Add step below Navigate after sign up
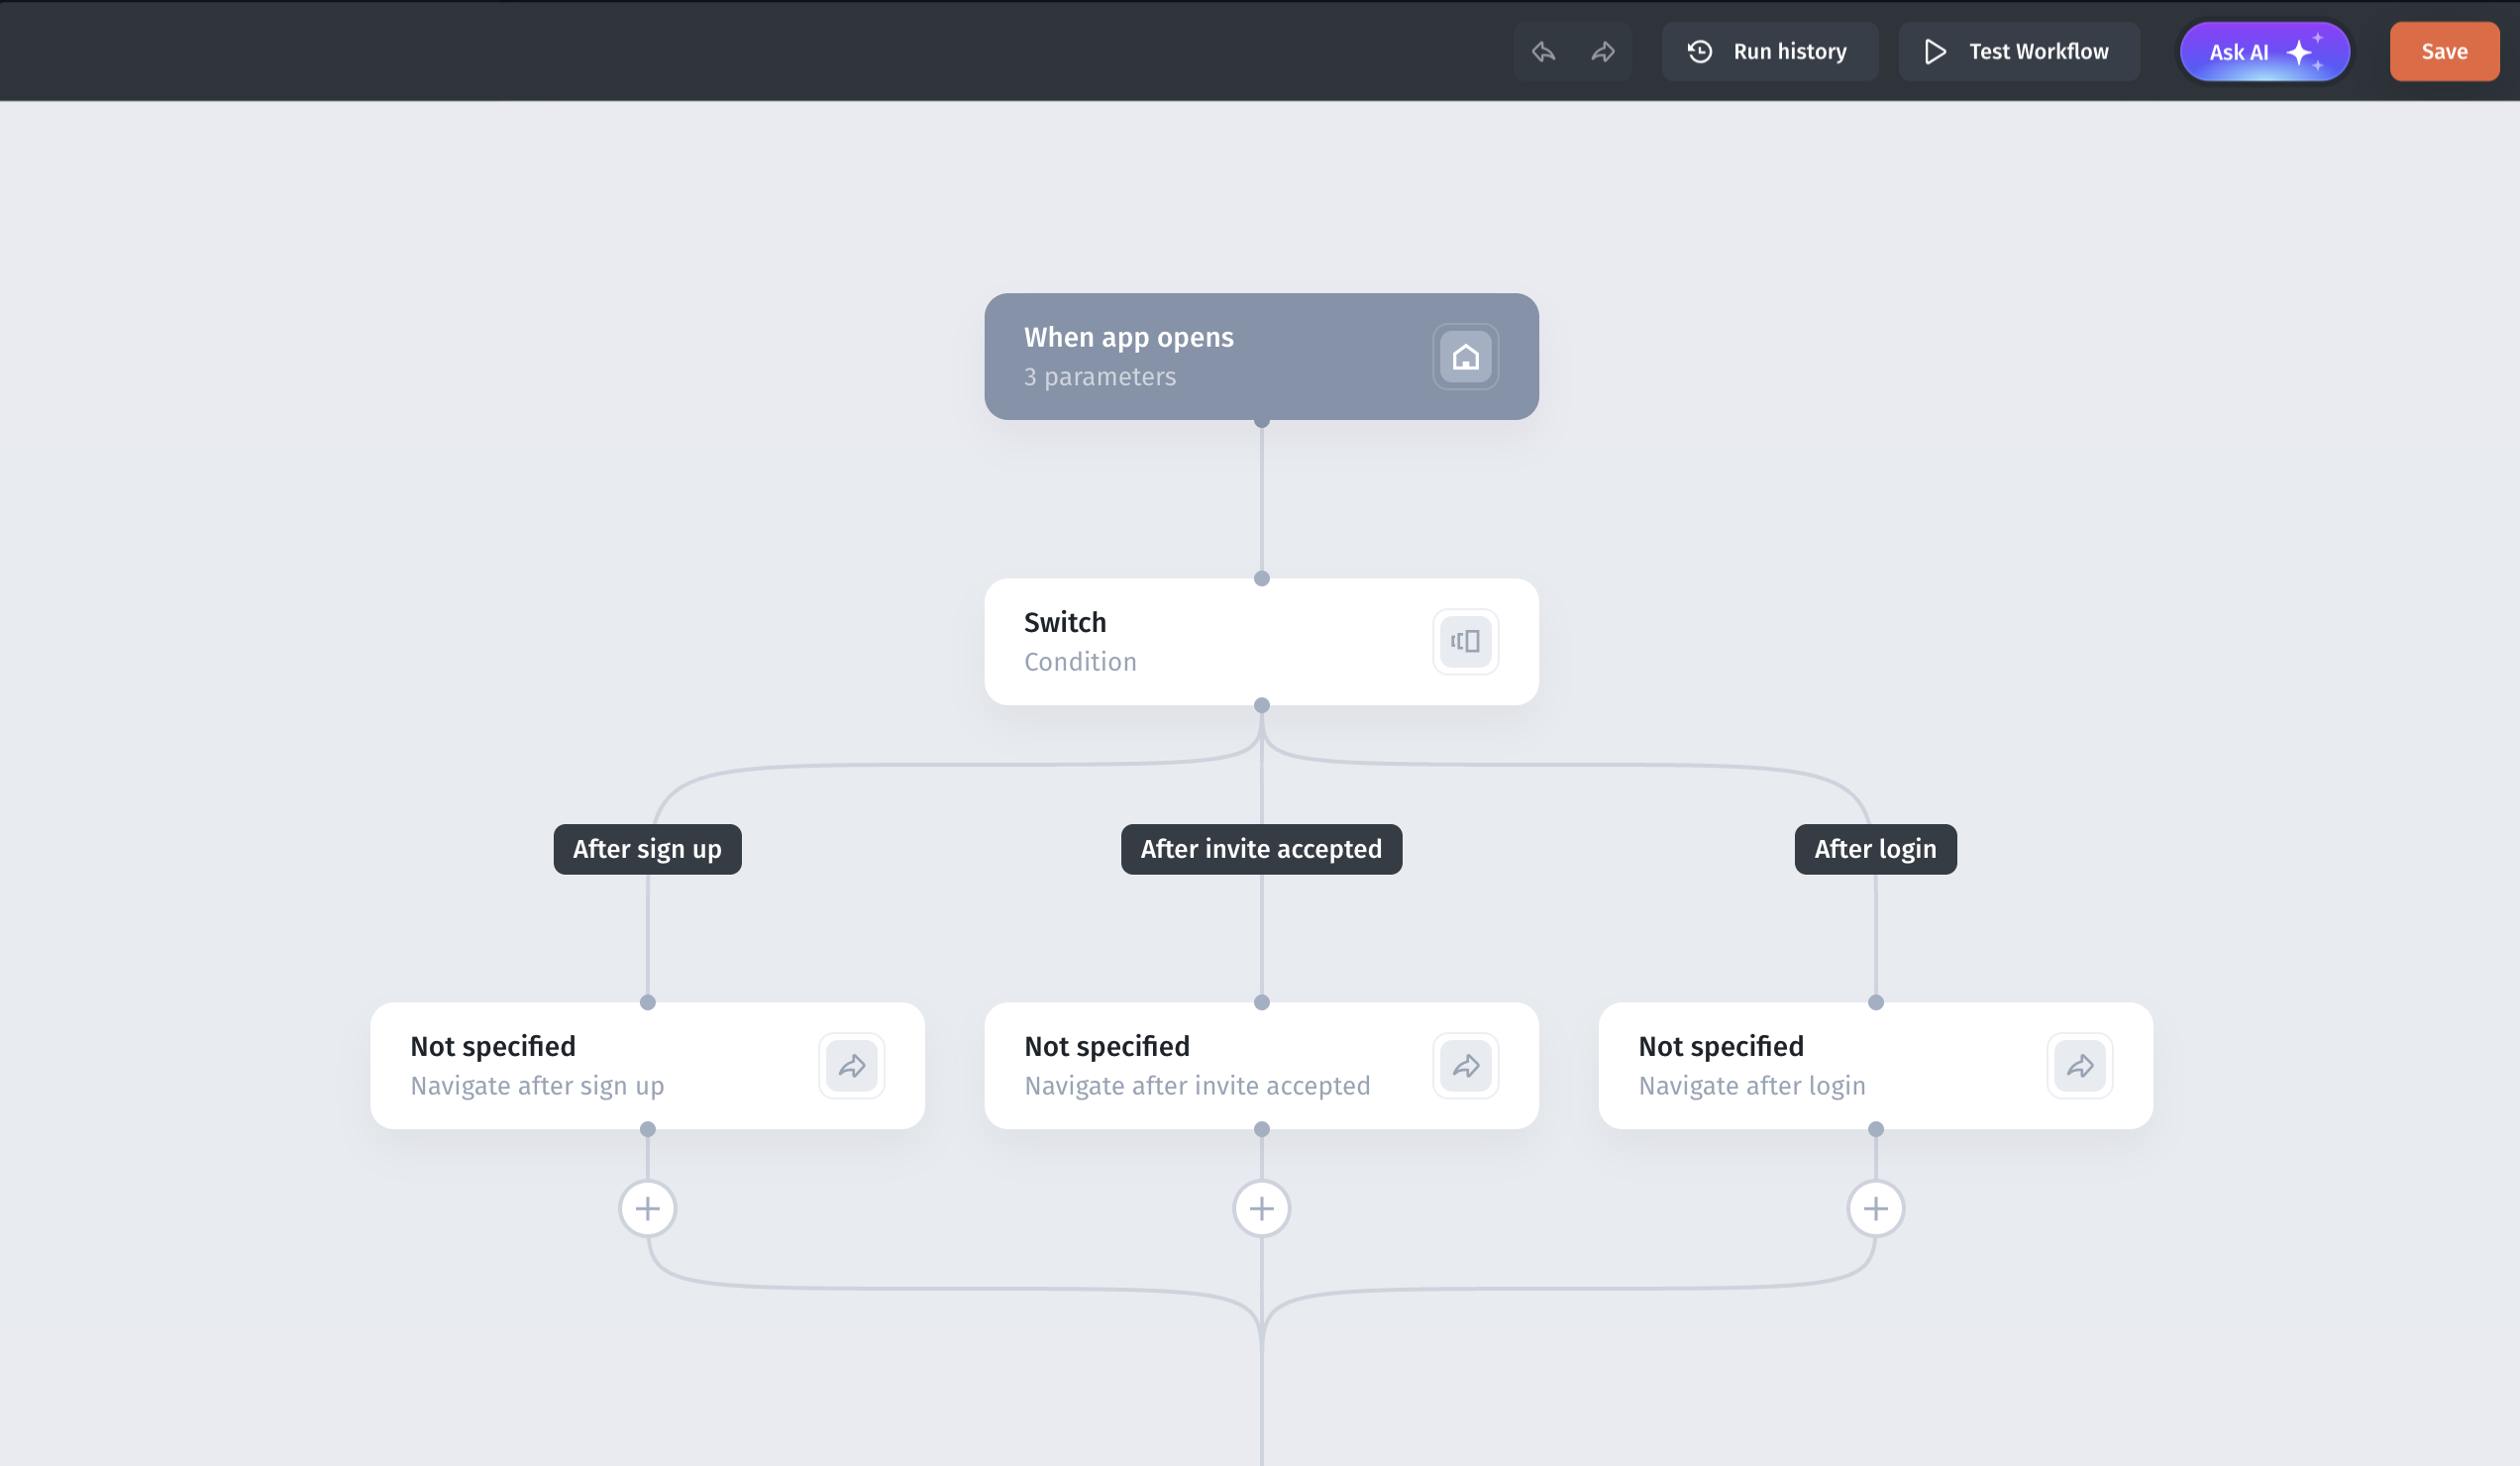2520x1466 pixels. click(647, 1209)
